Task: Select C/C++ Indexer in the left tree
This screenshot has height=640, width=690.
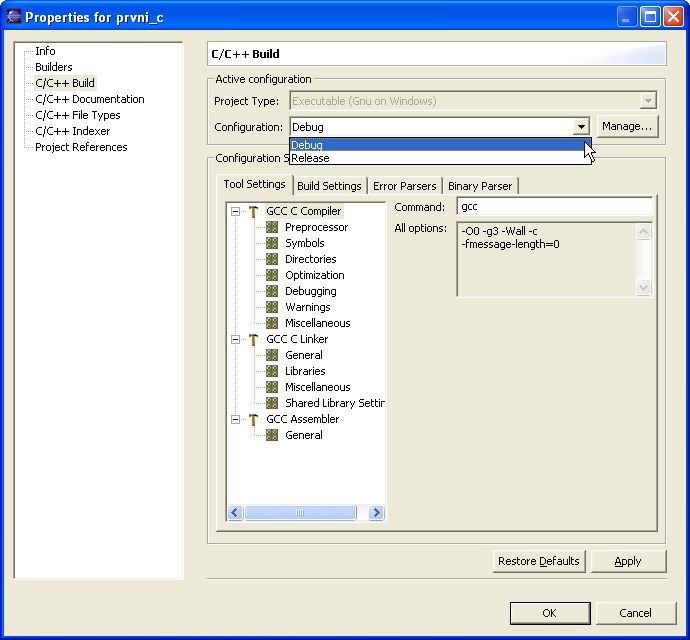Action: tap(72, 131)
